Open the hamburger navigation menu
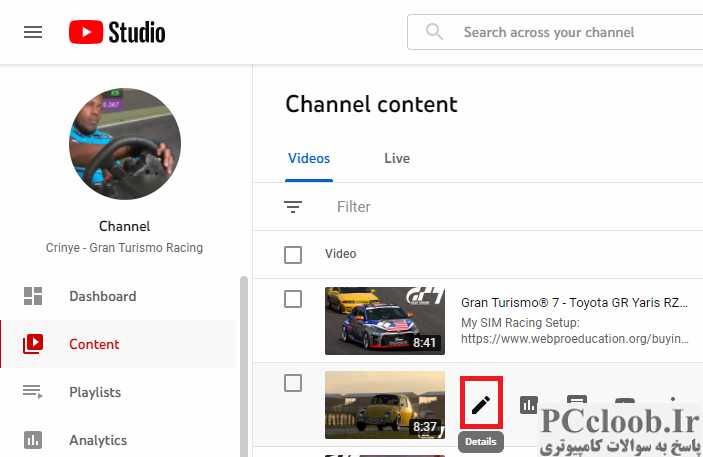Image resolution: width=703 pixels, height=457 pixels. click(33, 32)
